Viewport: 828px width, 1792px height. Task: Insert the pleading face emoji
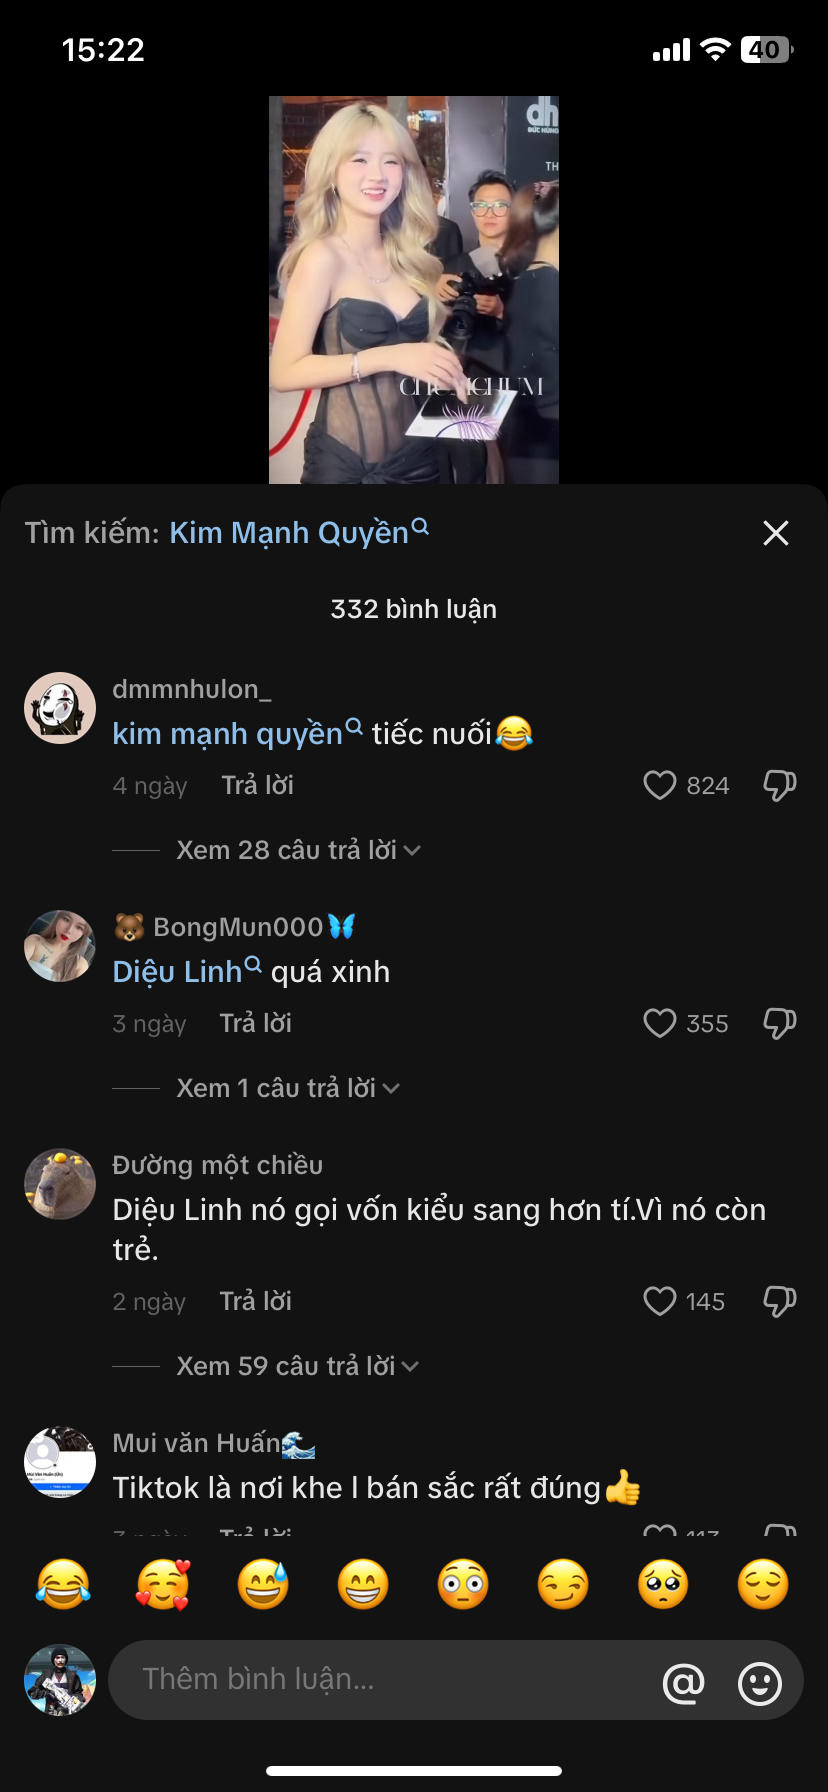click(x=663, y=1585)
